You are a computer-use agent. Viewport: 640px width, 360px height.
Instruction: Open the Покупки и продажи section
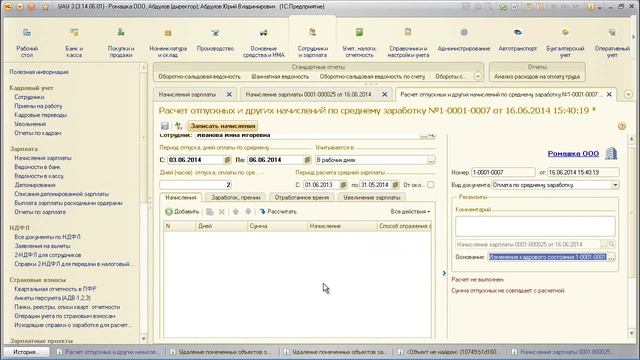[121, 42]
